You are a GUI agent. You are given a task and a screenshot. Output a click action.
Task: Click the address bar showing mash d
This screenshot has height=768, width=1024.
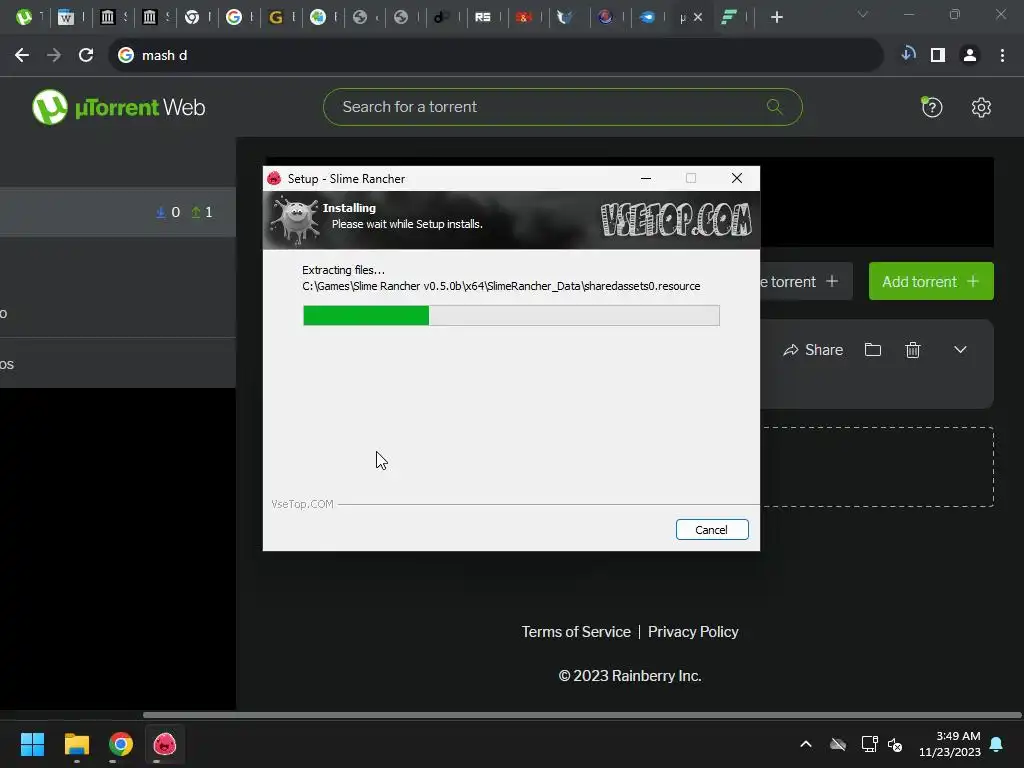click(x=496, y=56)
